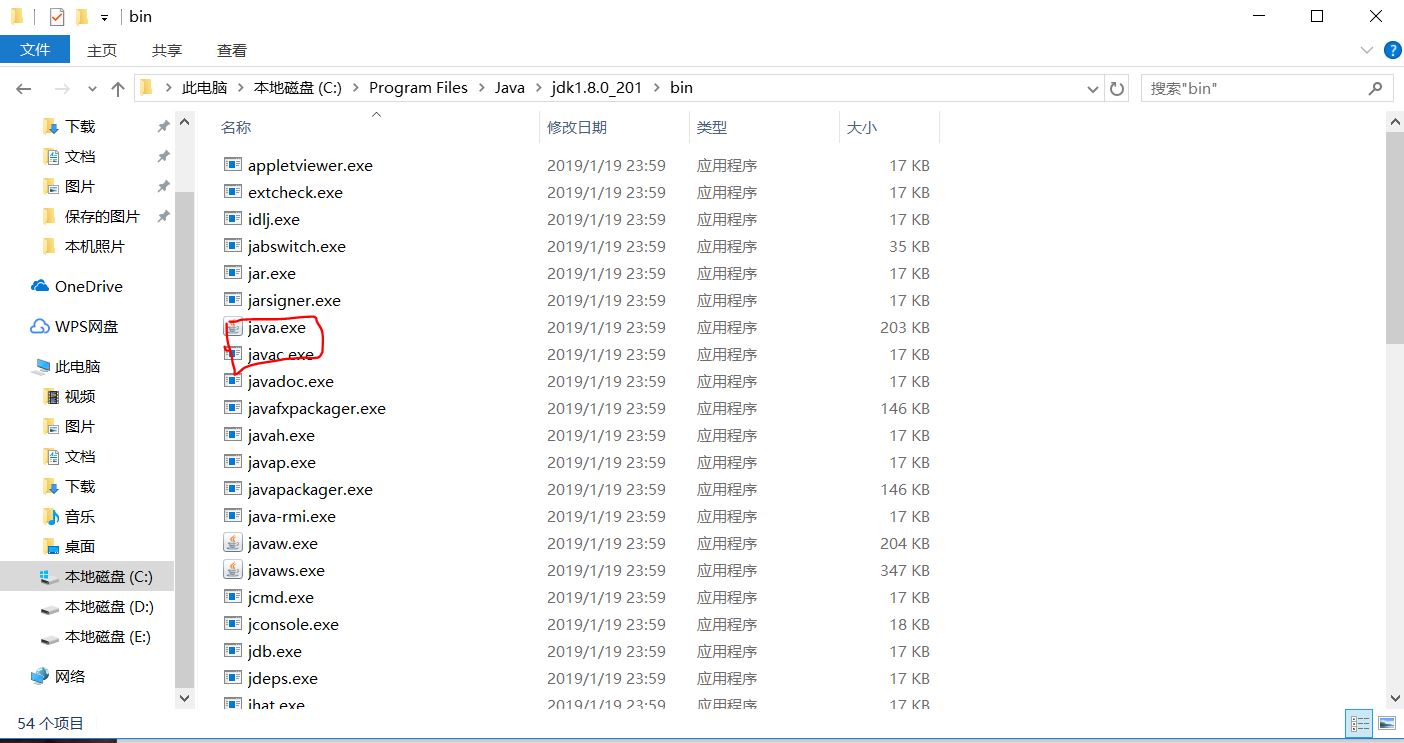Open Help via the question mark icon
The width and height of the screenshot is (1404, 743).
1392,50
